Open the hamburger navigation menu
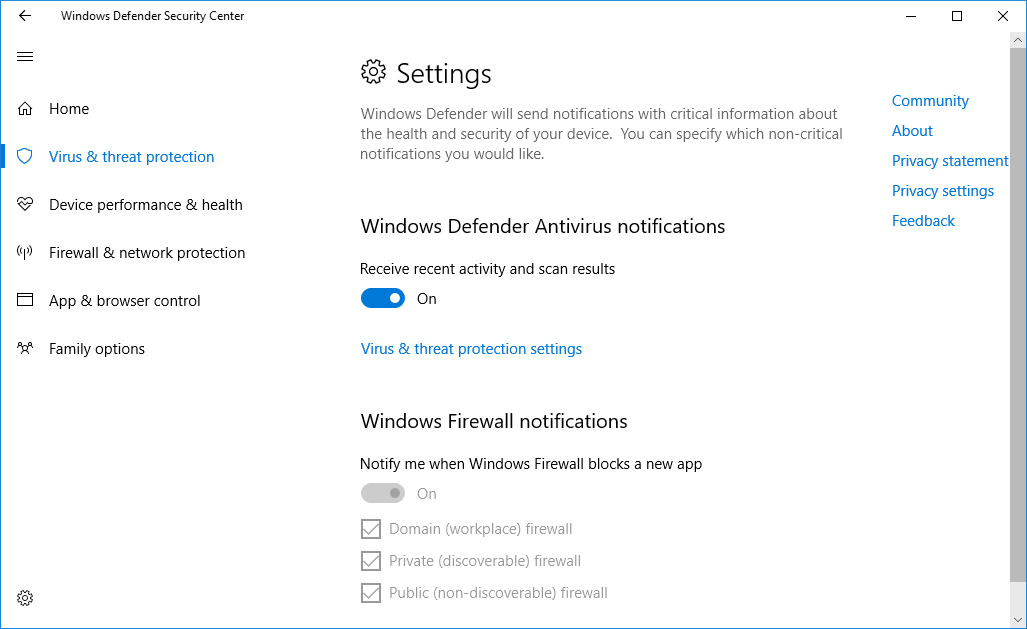This screenshot has width=1027, height=629. 25,56
